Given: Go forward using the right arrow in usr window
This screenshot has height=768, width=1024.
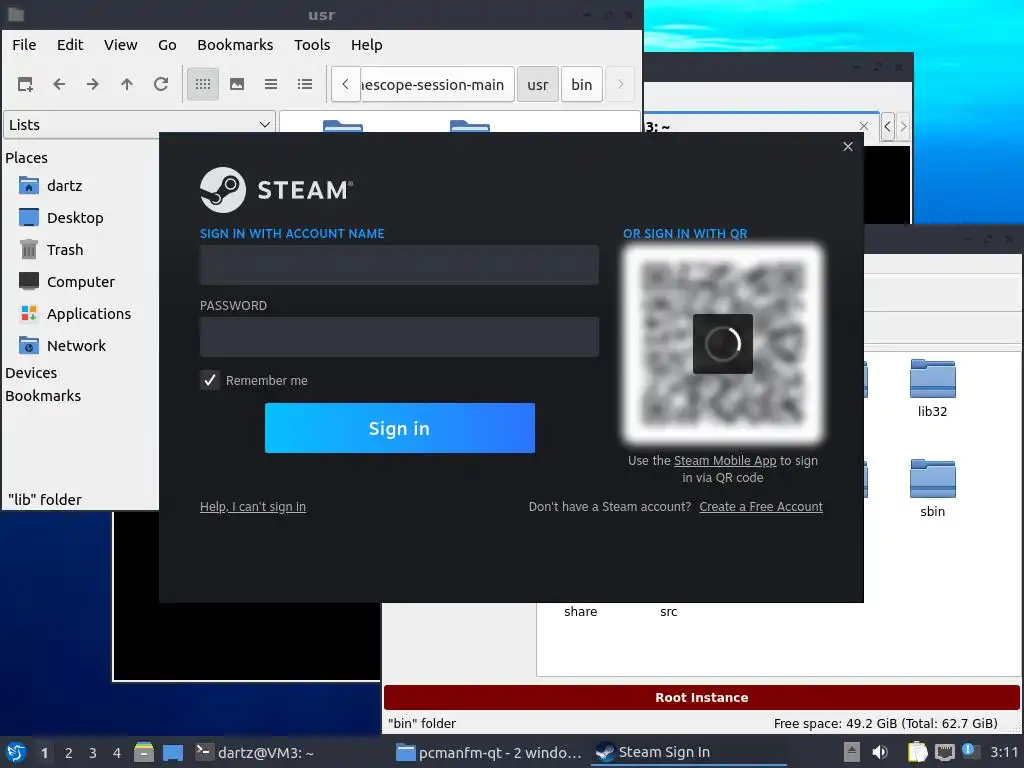Looking at the screenshot, I should pyautogui.click(x=93, y=84).
